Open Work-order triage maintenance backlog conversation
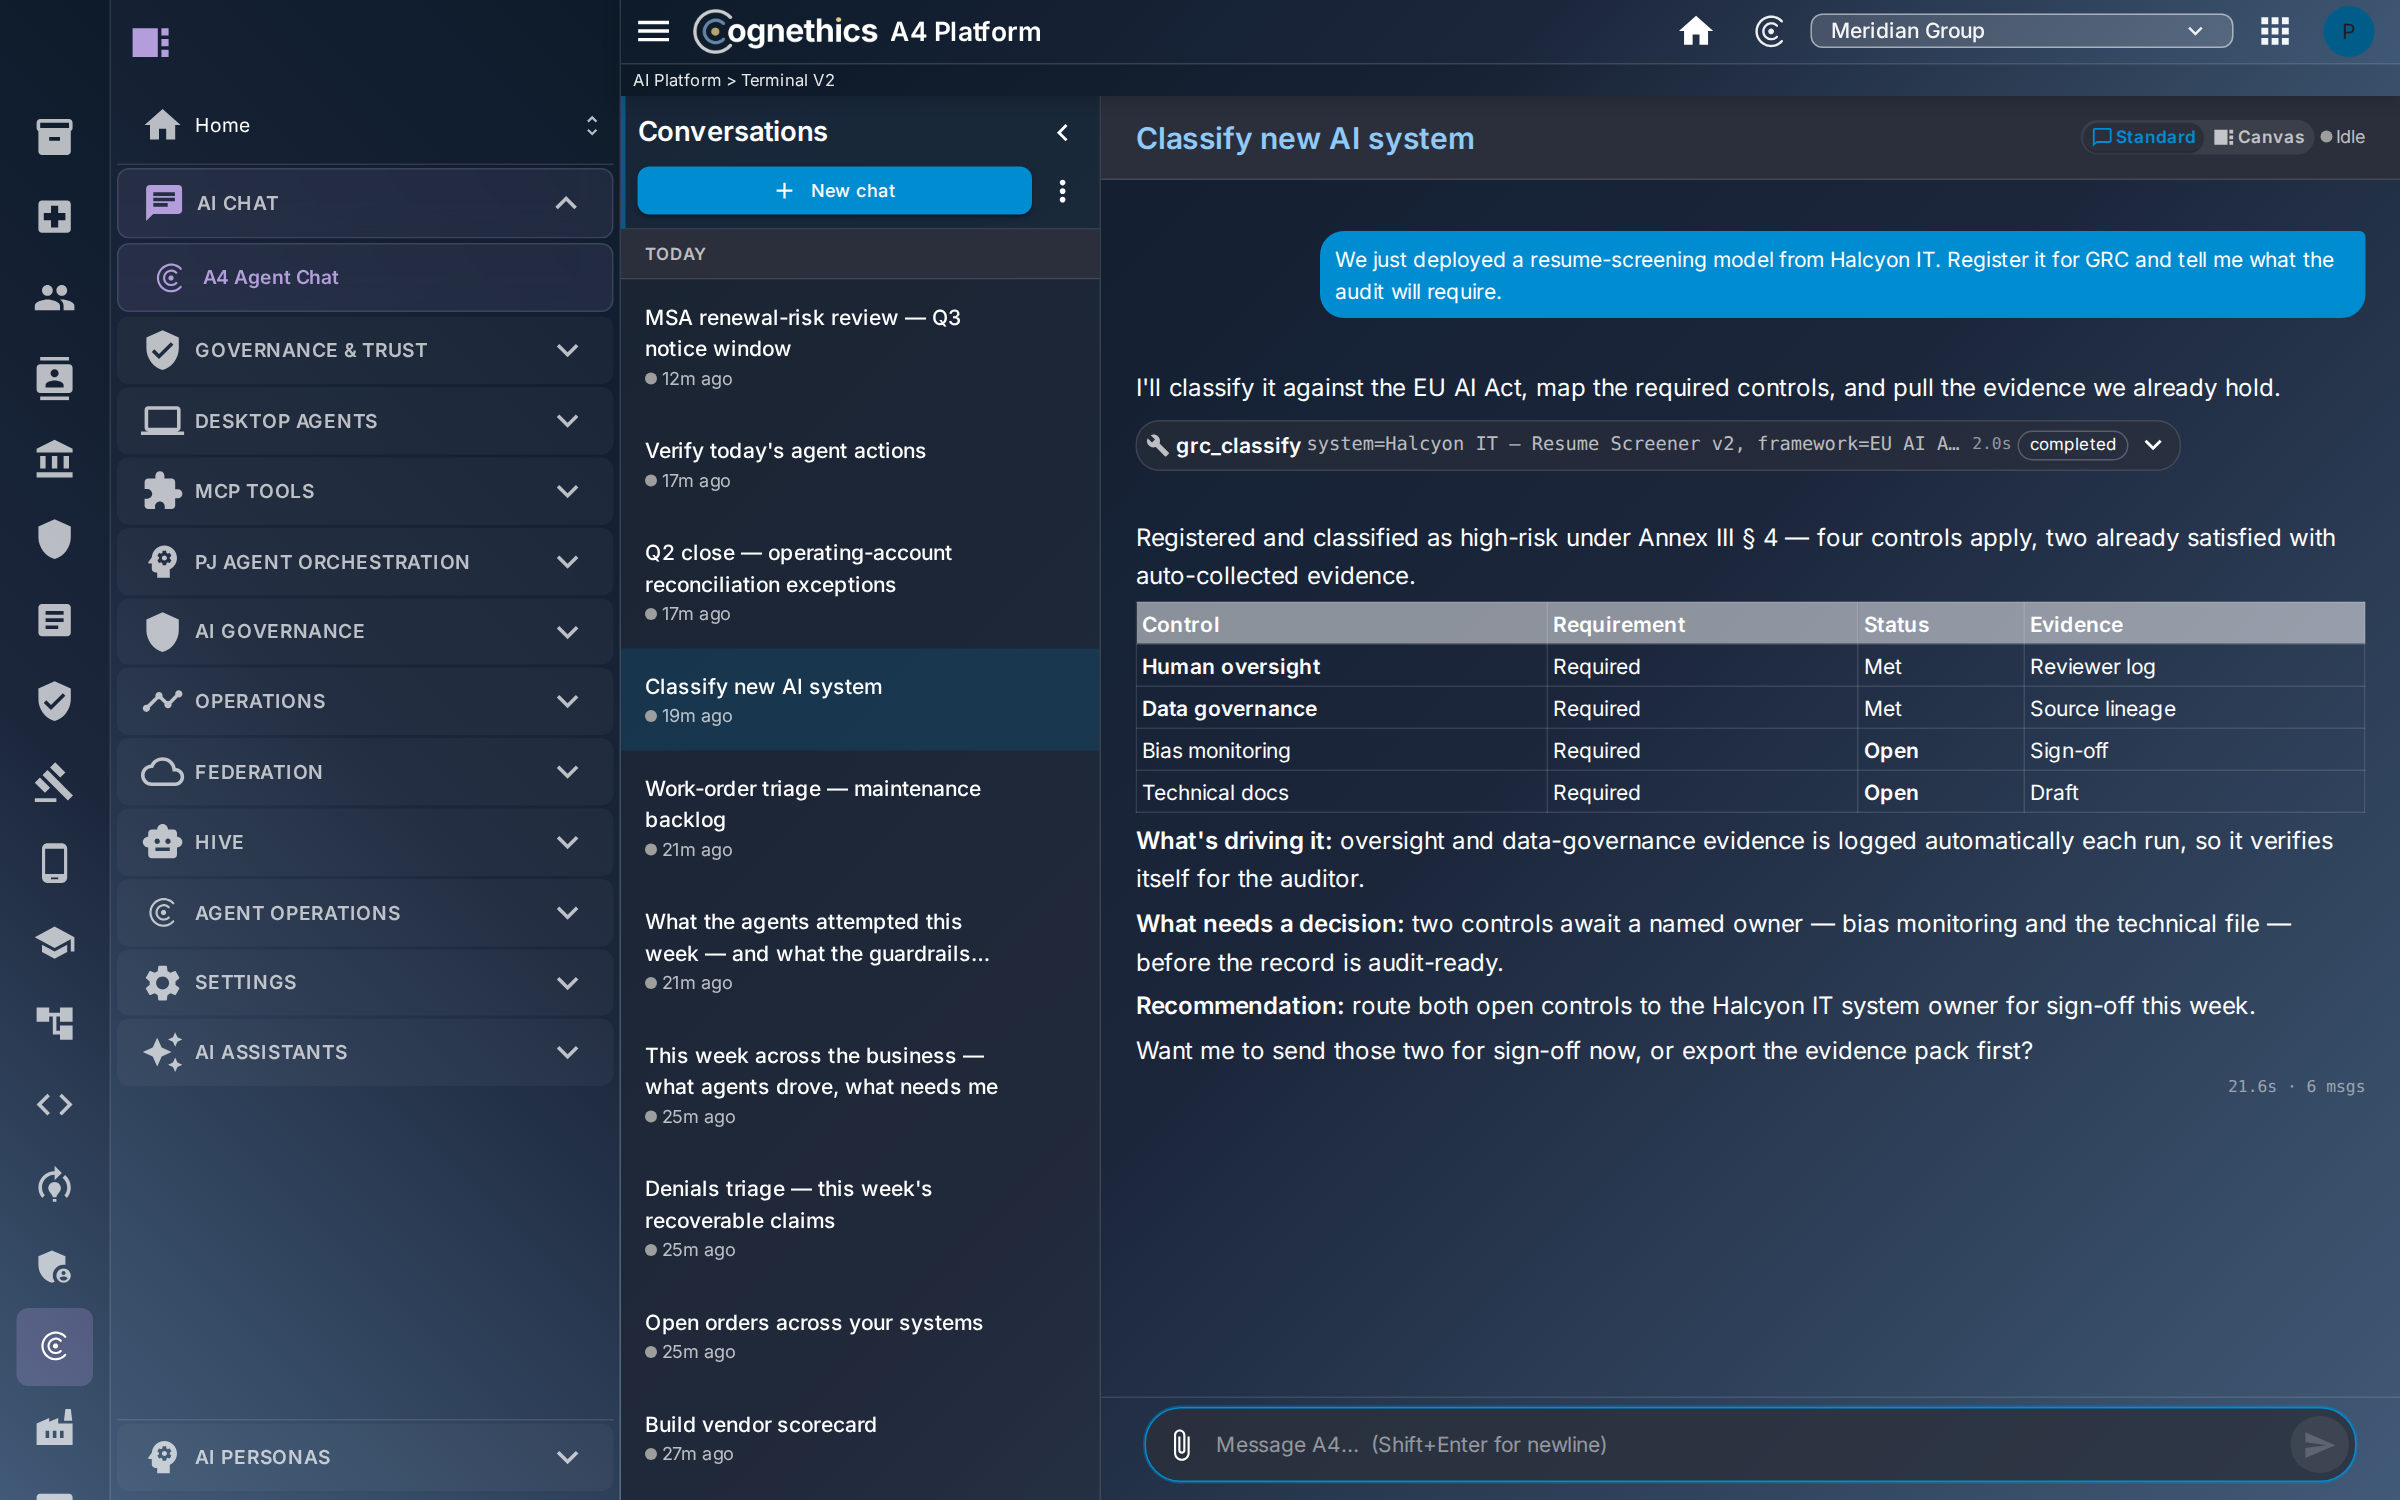The image size is (2400, 1500). click(x=860, y=818)
